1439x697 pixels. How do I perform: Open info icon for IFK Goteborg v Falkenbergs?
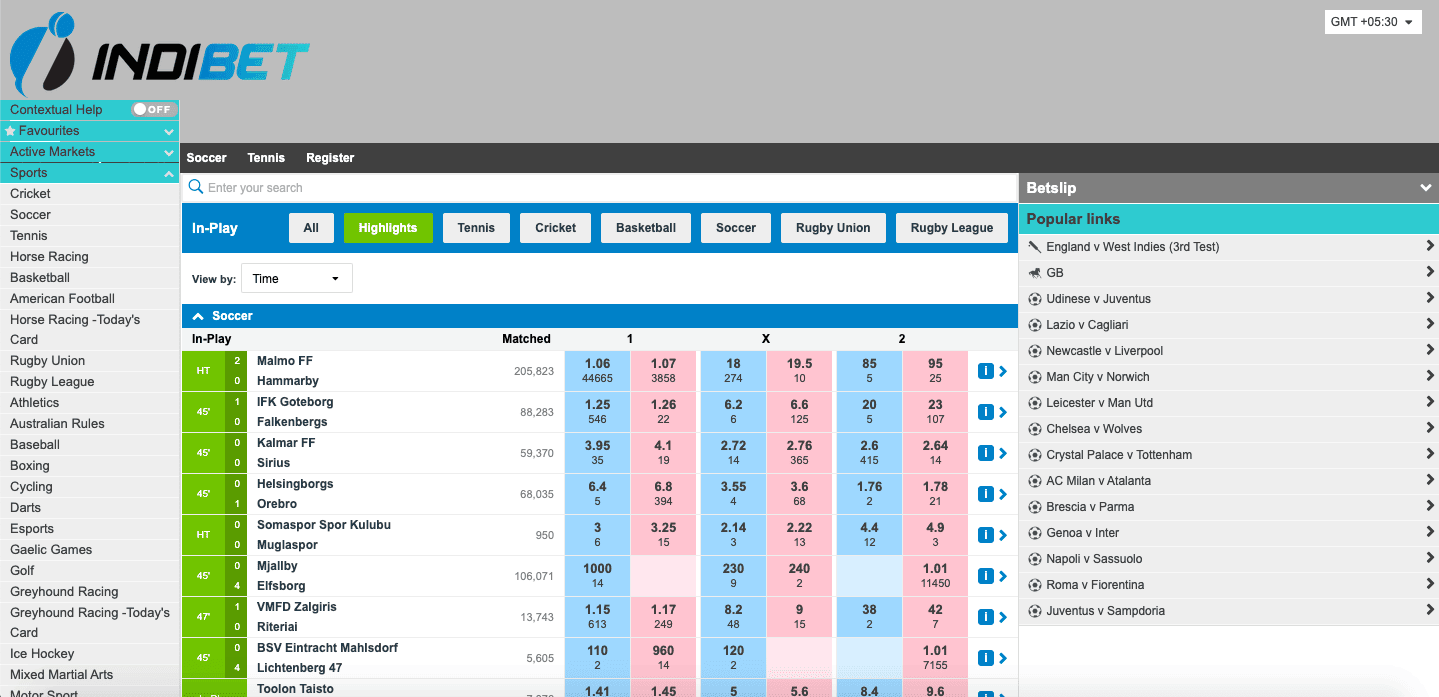tap(986, 412)
